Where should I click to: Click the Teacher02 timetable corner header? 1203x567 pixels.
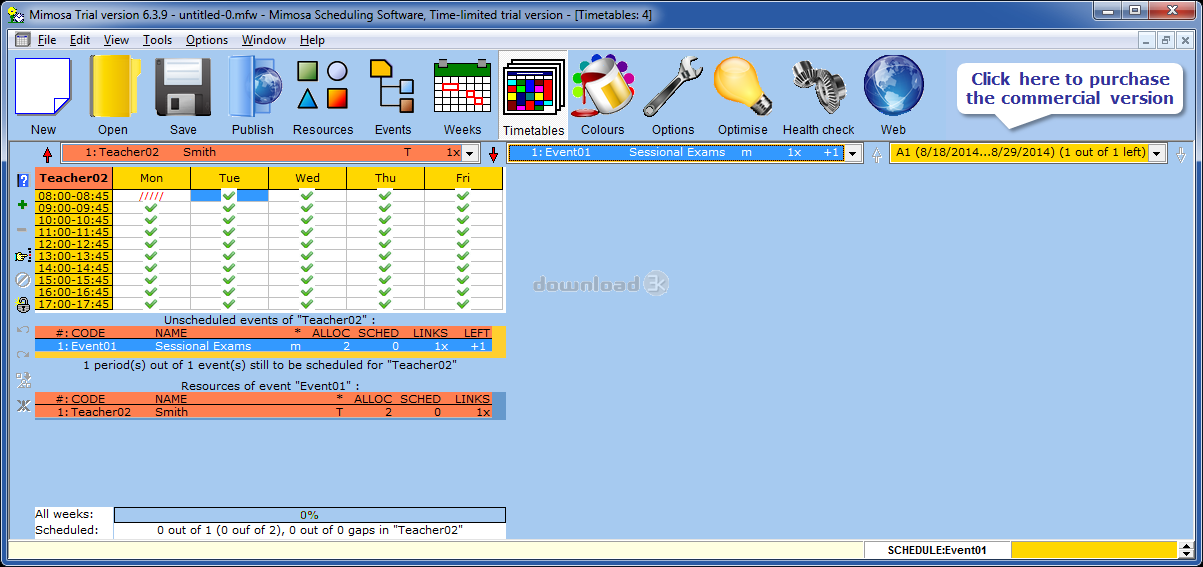(74, 178)
